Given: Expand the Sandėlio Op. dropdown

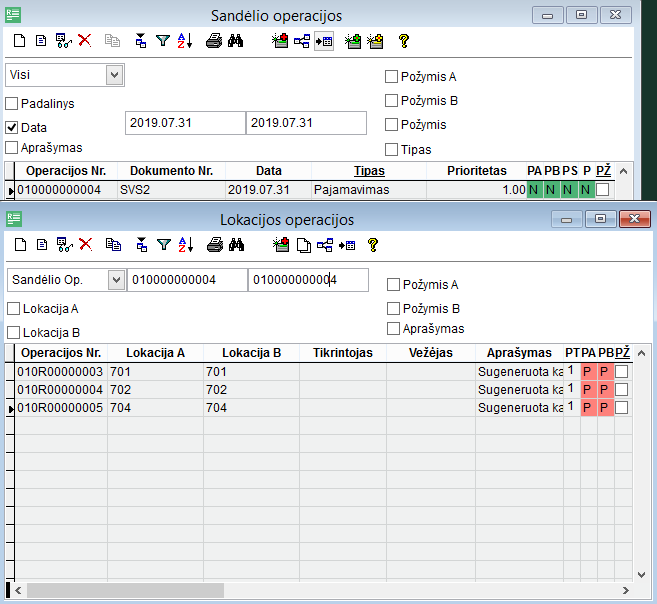Looking at the screenshot, I should 115,280.
